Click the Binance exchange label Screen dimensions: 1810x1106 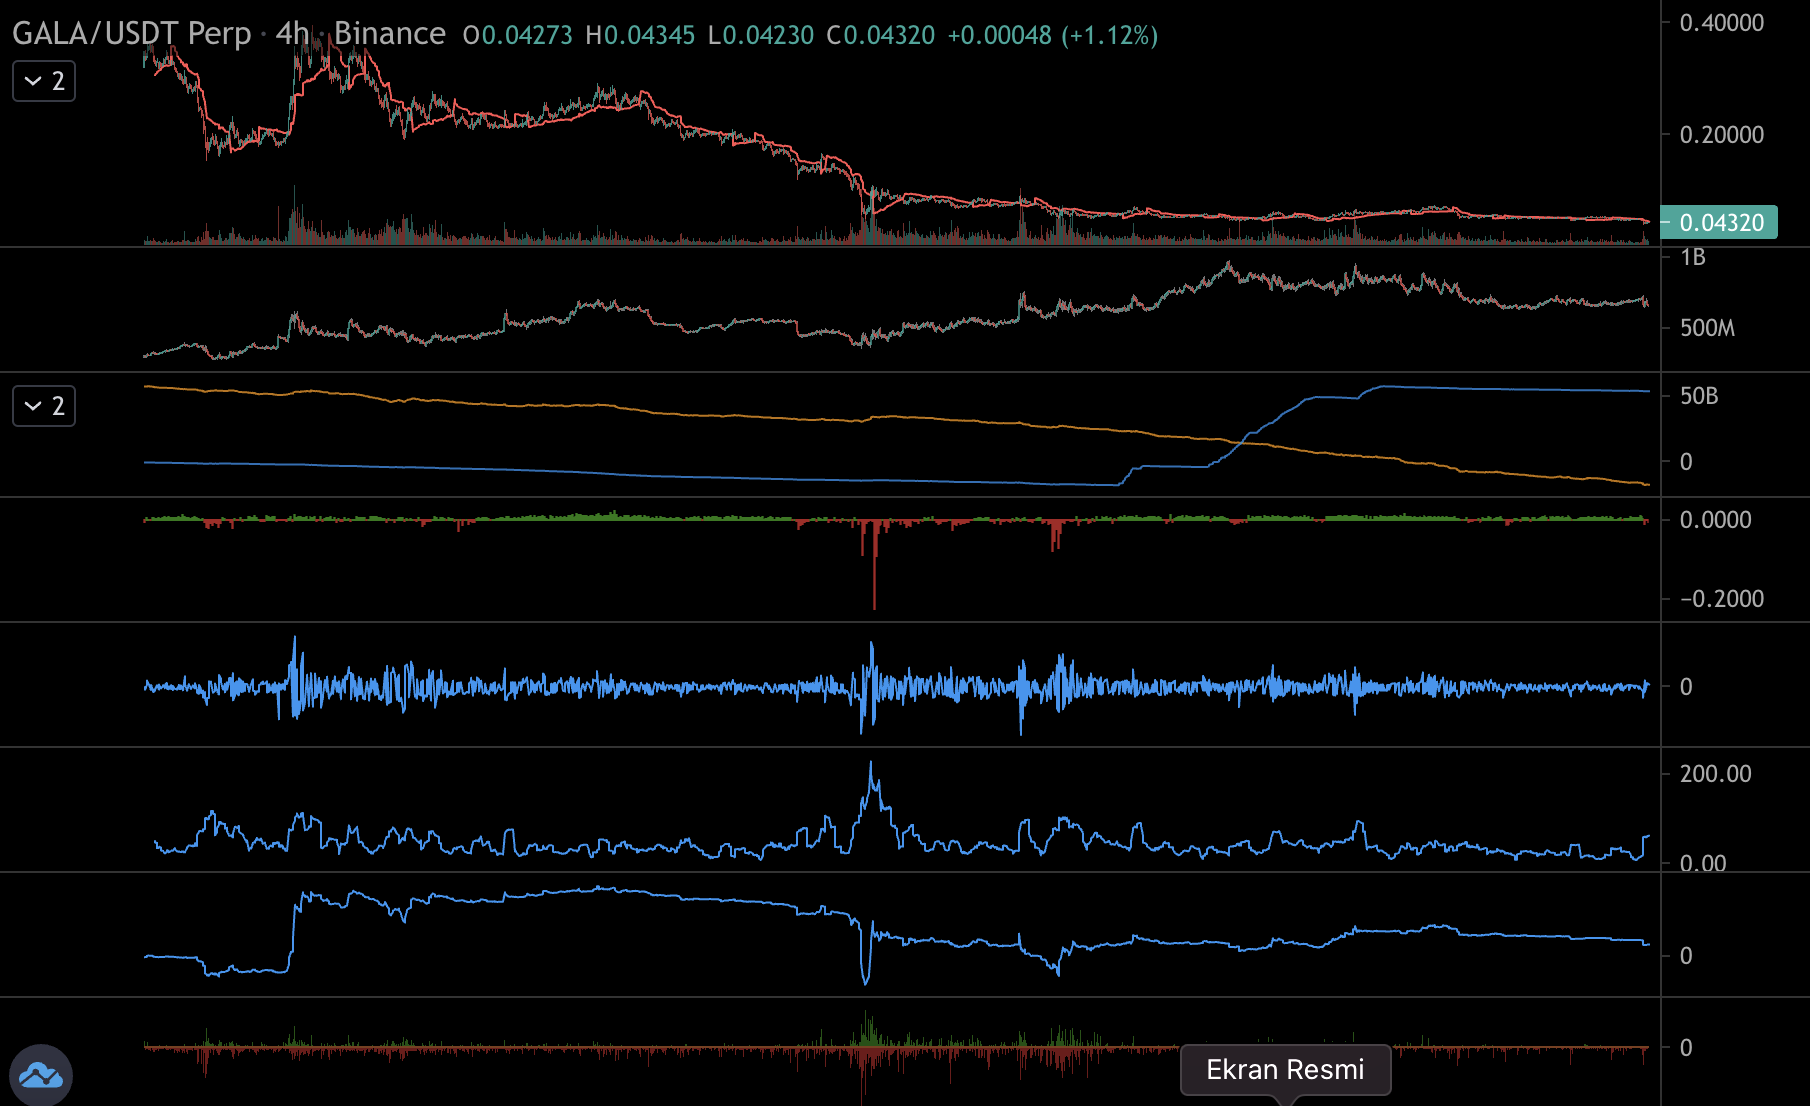(x=389, y=34)
